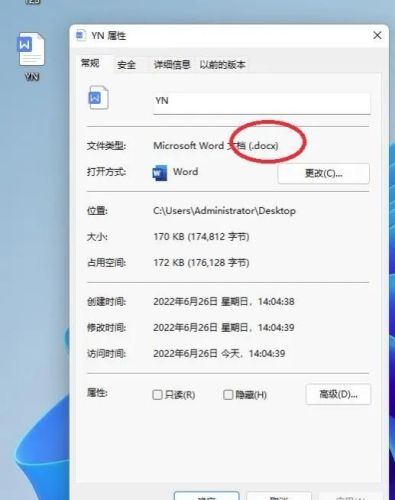Image resolution: width=395 pixels, height=500 pixels.
Task: Click the title bar document icon
Action: click(80, 35)
